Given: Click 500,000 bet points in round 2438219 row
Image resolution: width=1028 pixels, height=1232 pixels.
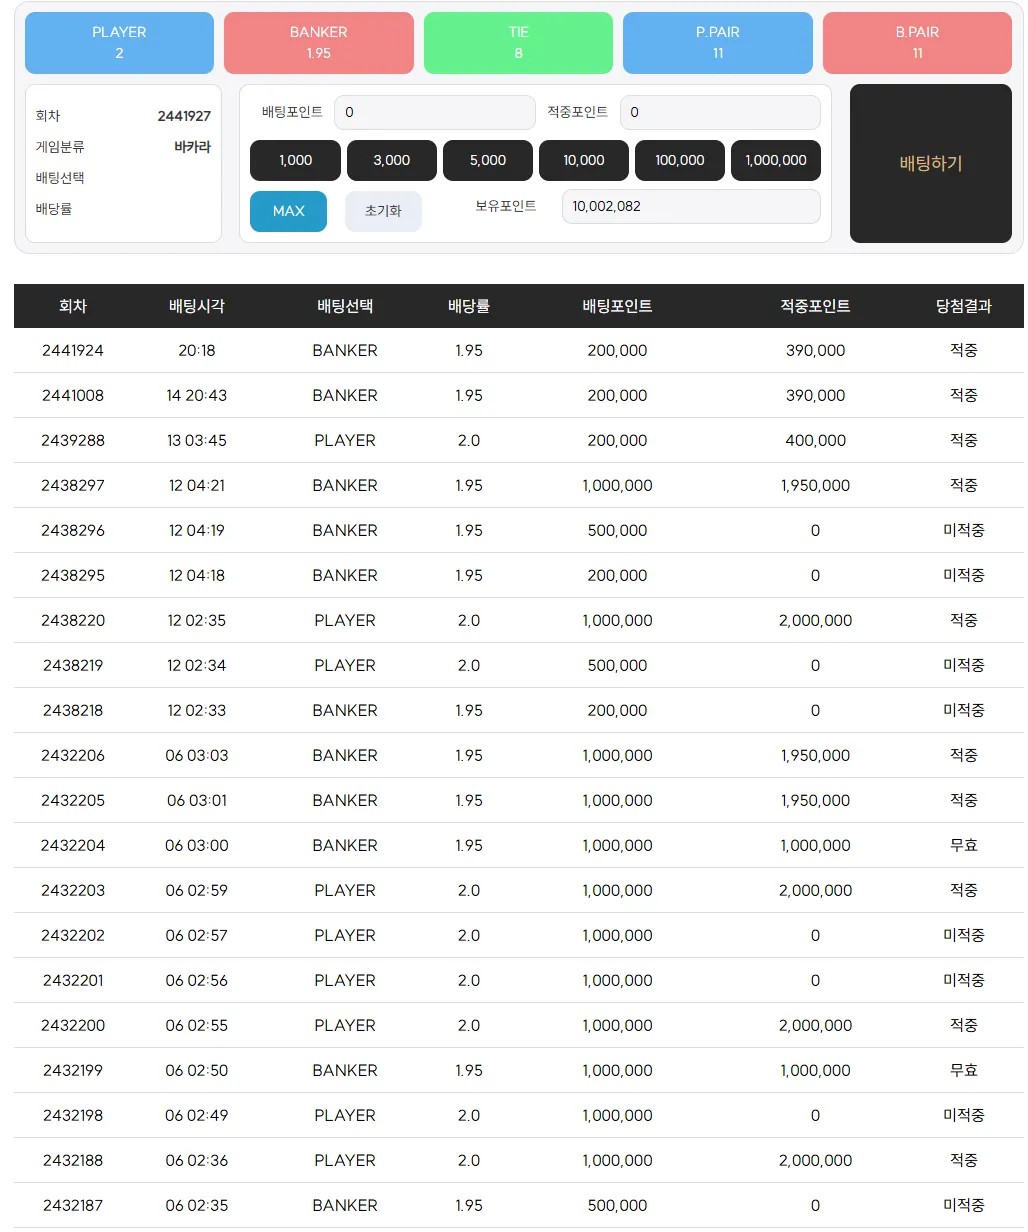Looking at the screenshot, I should coord(617,665).
